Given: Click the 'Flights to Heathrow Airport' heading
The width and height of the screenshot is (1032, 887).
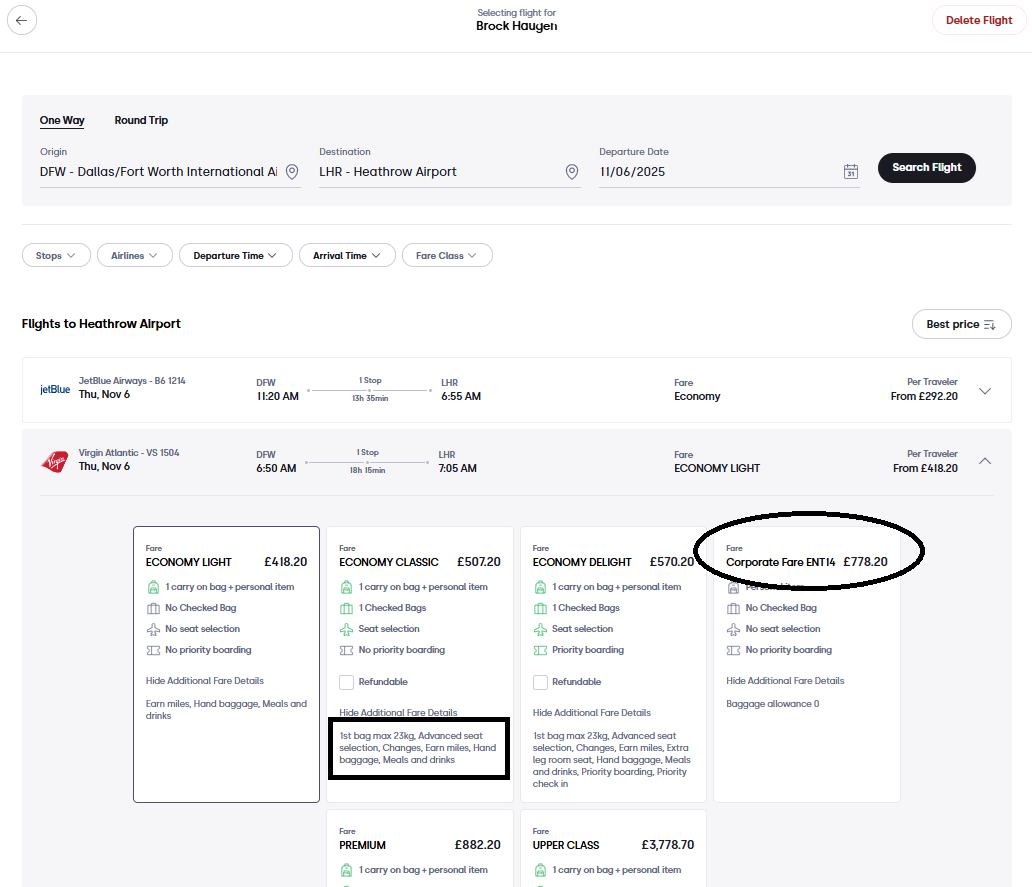Looking at the screenshot, I should point(101,324).
